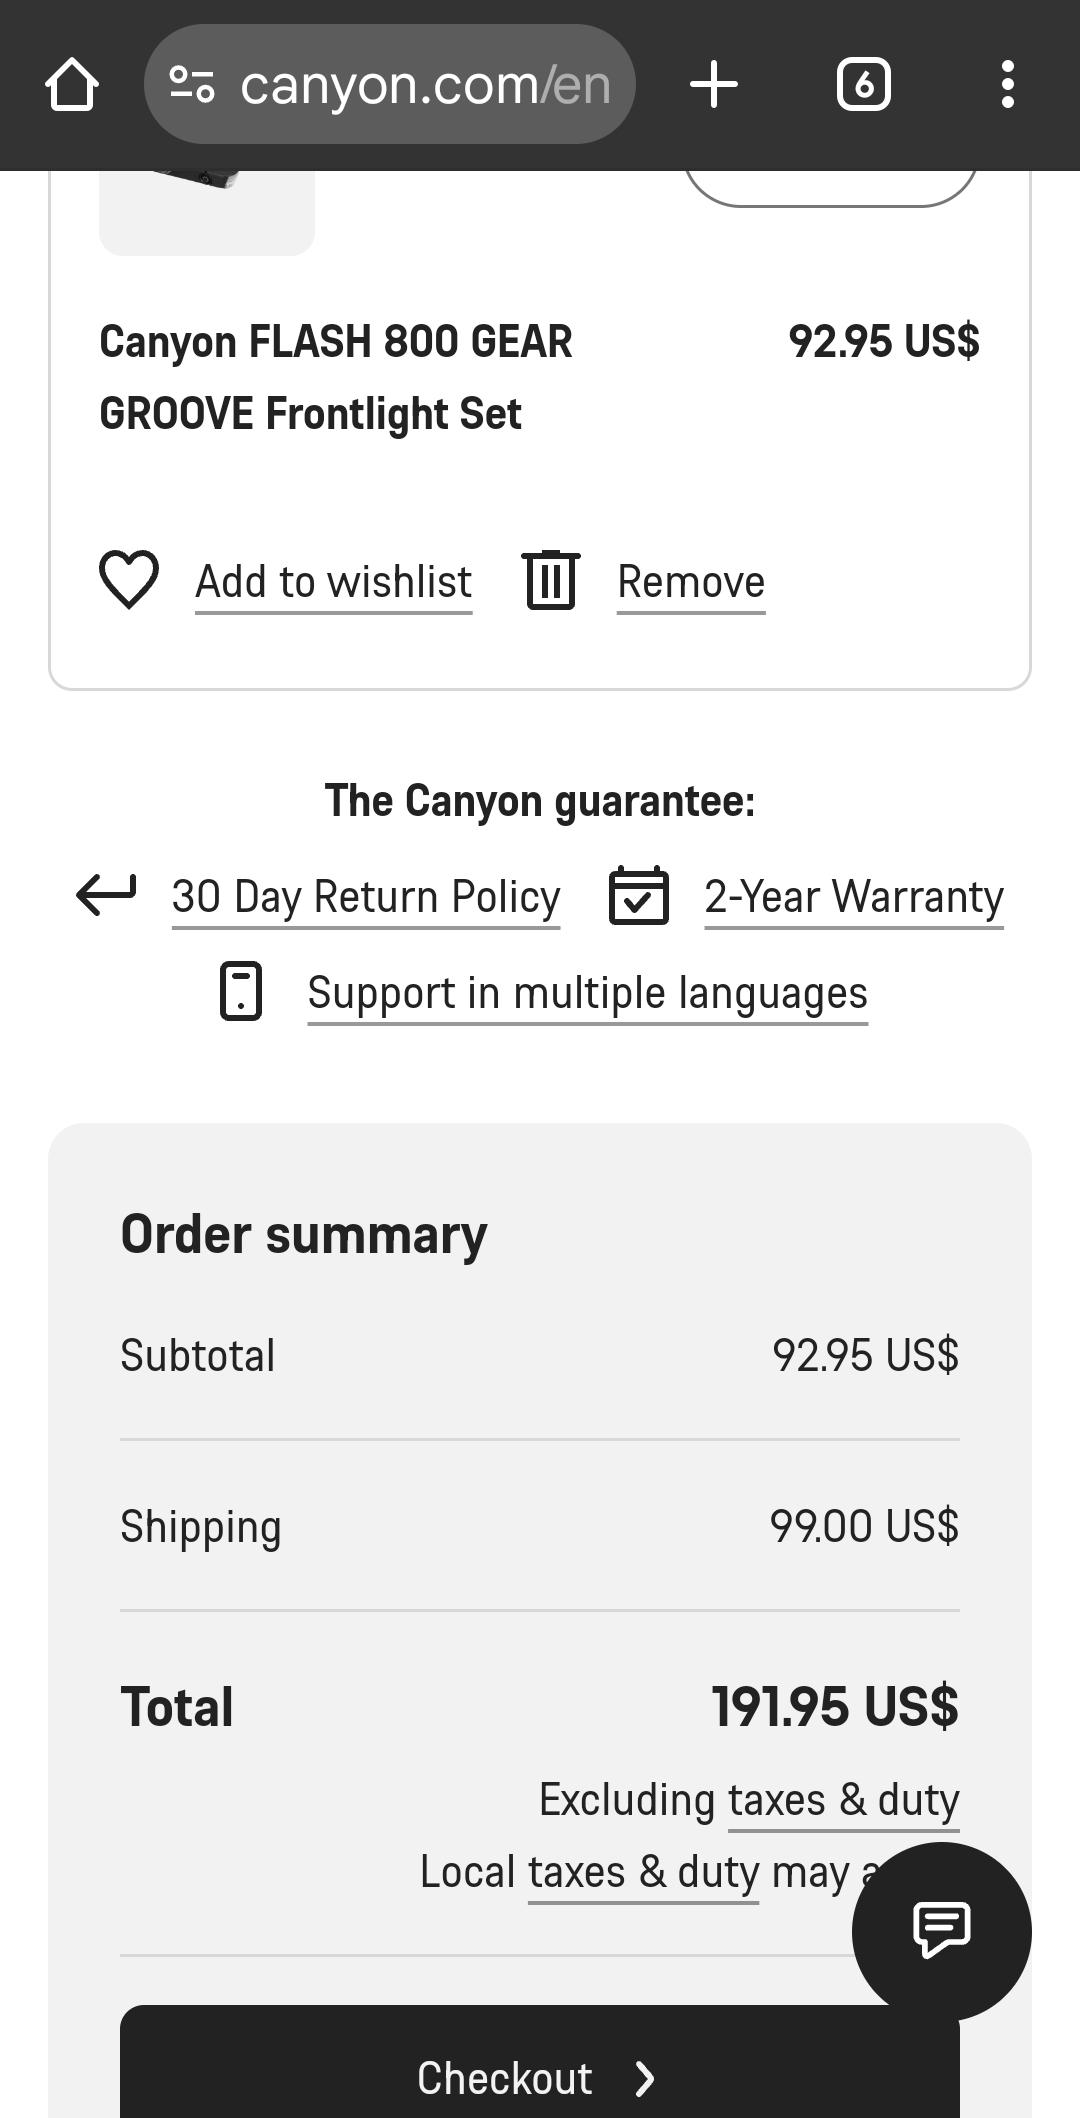Click Add to wishlist link
Viewport: 1080px width, 2118px height.
coord(333,582)
